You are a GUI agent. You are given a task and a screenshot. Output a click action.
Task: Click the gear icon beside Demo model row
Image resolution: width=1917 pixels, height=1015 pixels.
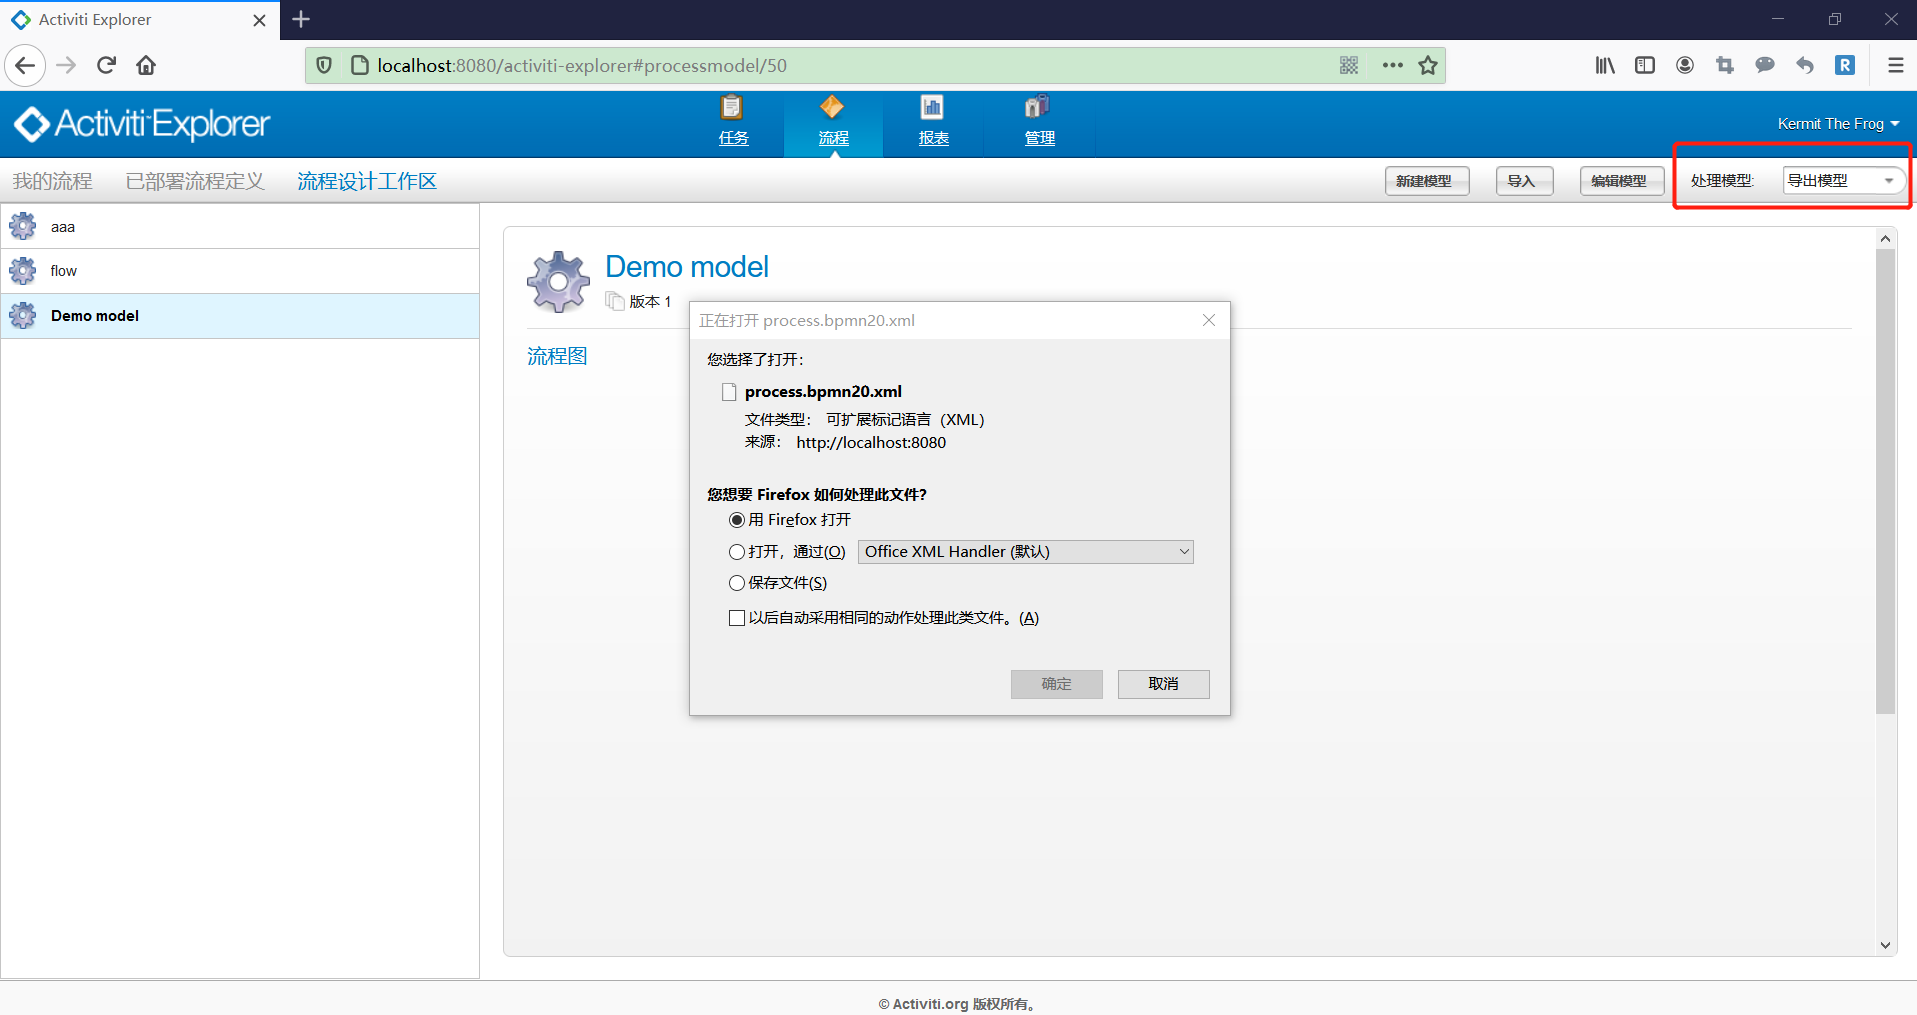click(22, 316)
